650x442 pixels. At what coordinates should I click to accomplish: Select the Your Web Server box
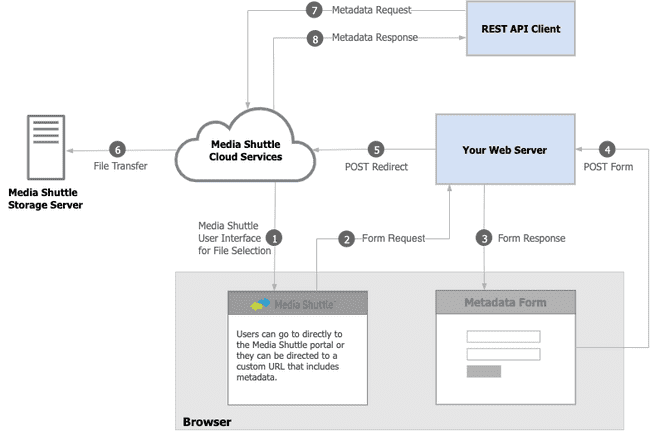505,149
